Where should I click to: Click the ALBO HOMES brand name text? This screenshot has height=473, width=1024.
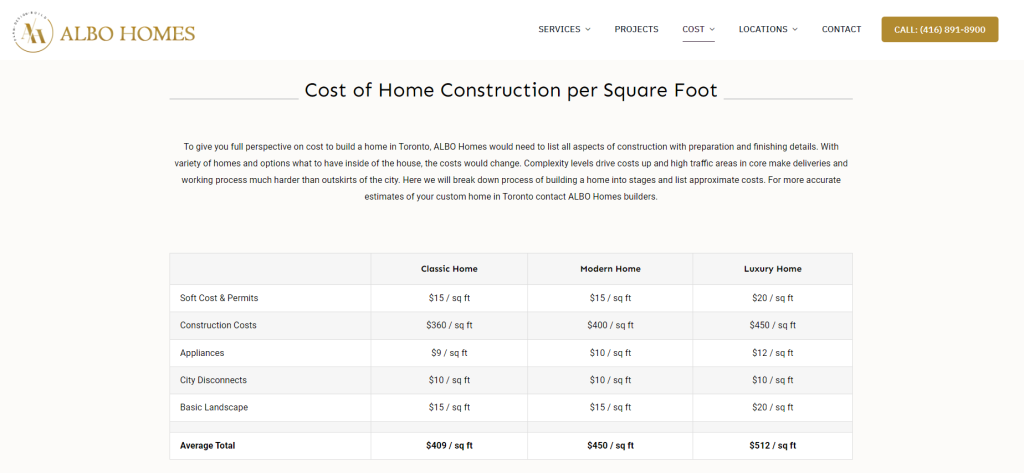(127, 33)
